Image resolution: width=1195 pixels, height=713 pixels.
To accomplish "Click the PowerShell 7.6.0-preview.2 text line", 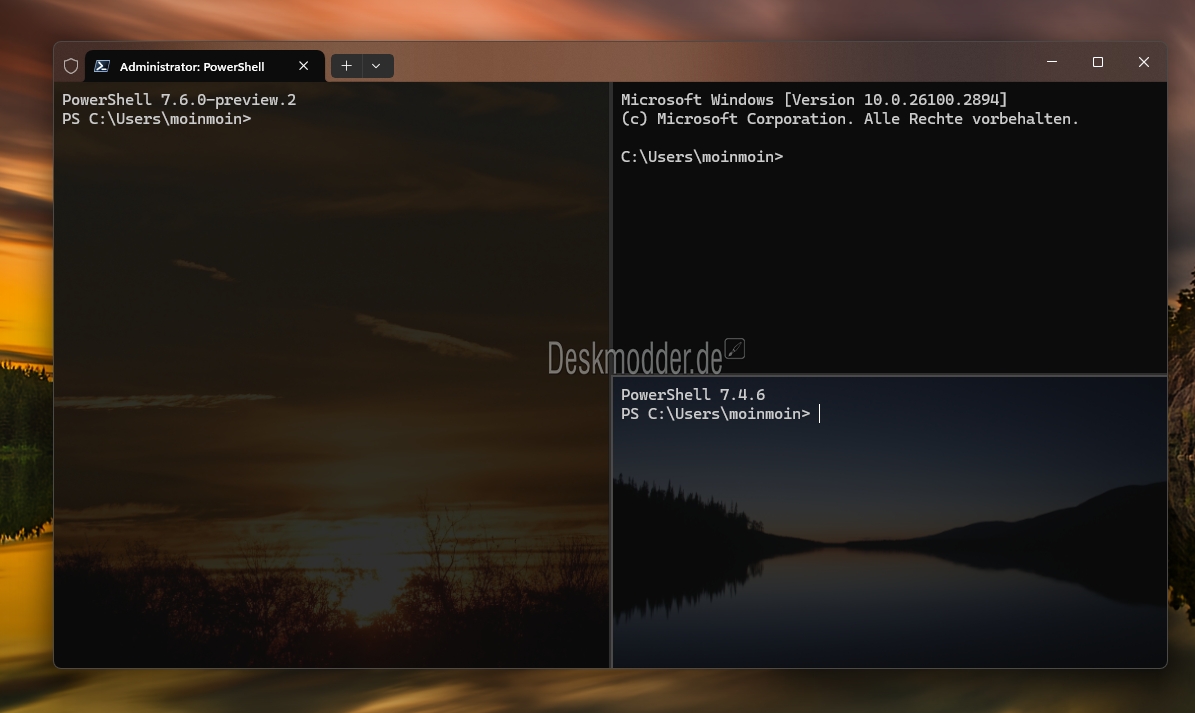I will pyautogui.click(x=179, y=100).
